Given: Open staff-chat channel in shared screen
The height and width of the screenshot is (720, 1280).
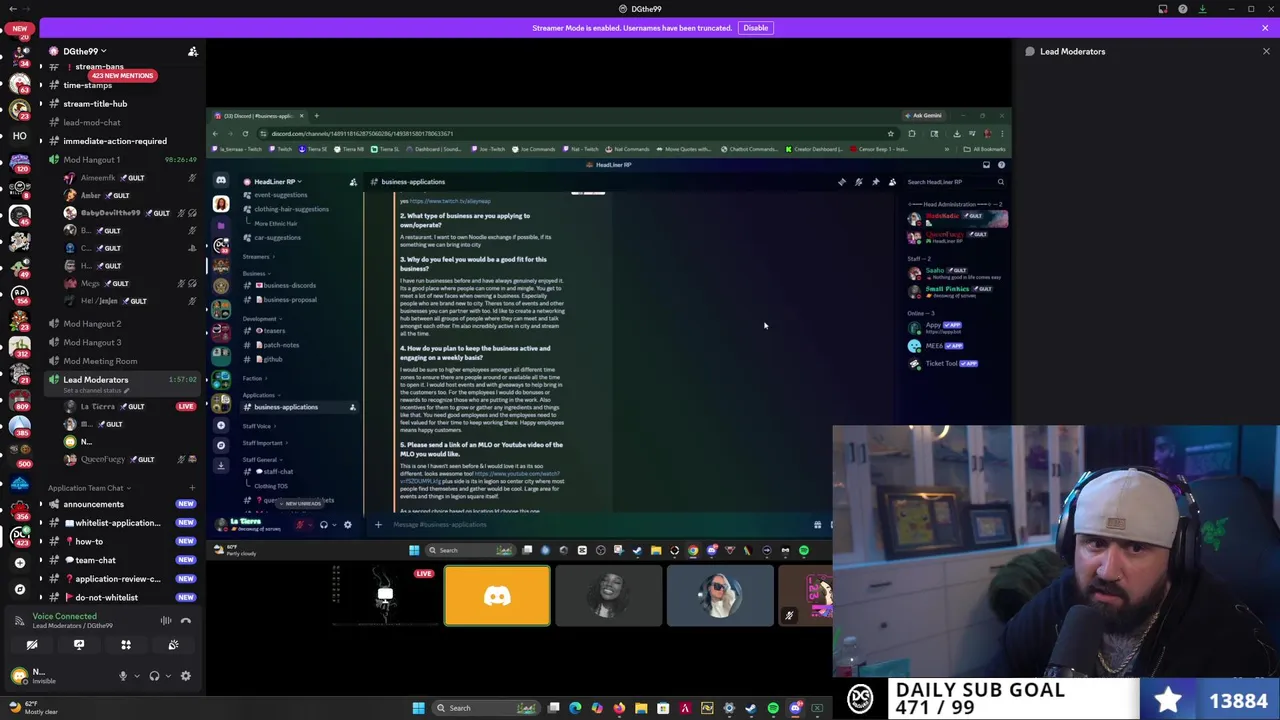Looking at the screenshot, I should [x=277, y=472].
